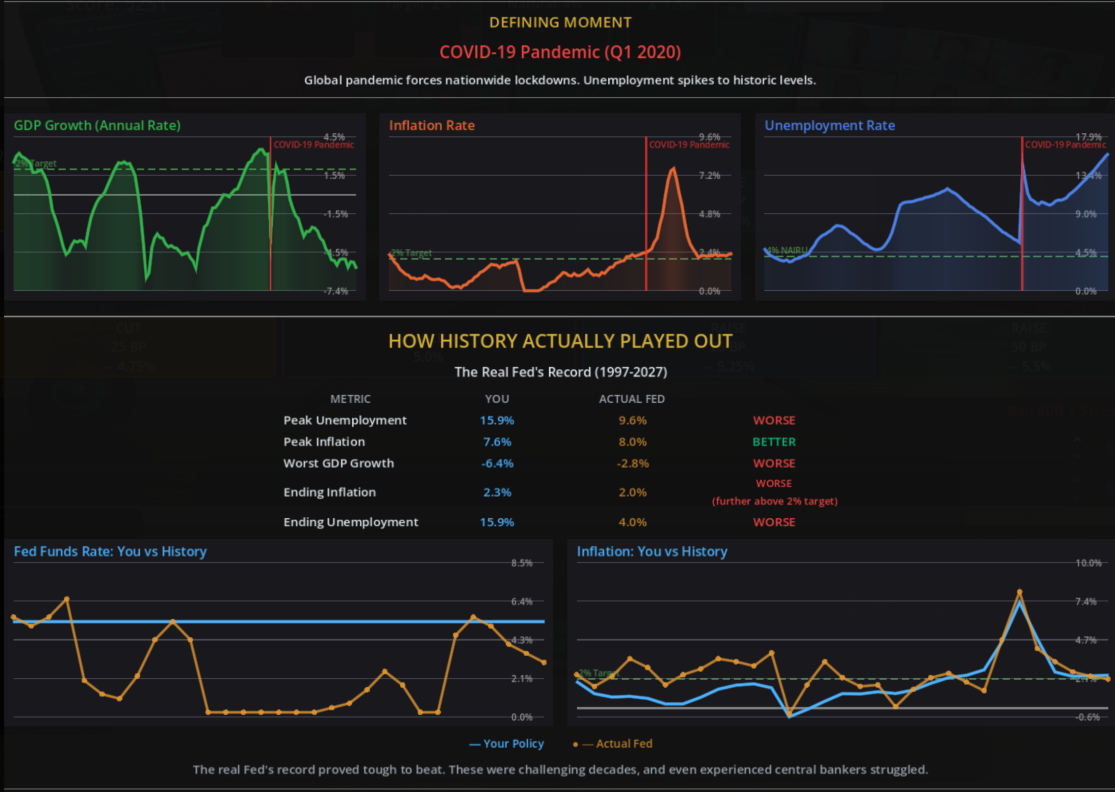Click the Ending Unemployment WORSE result
Screen dimensions: 1115x792
tap(774, 522)
